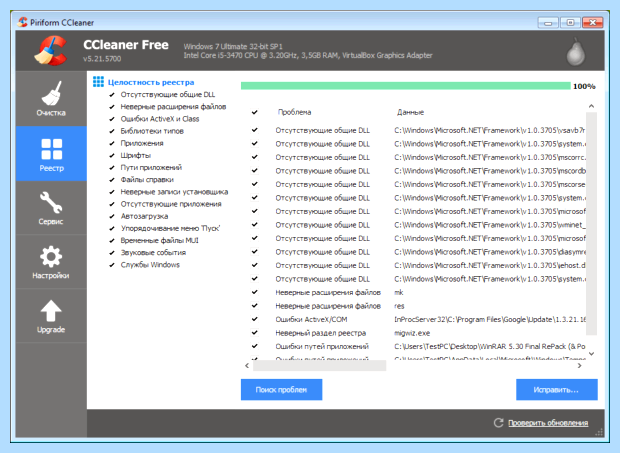Uncheck the Шрифты option
This screenshot has height=453, width=620.
[x=112, y=155]
